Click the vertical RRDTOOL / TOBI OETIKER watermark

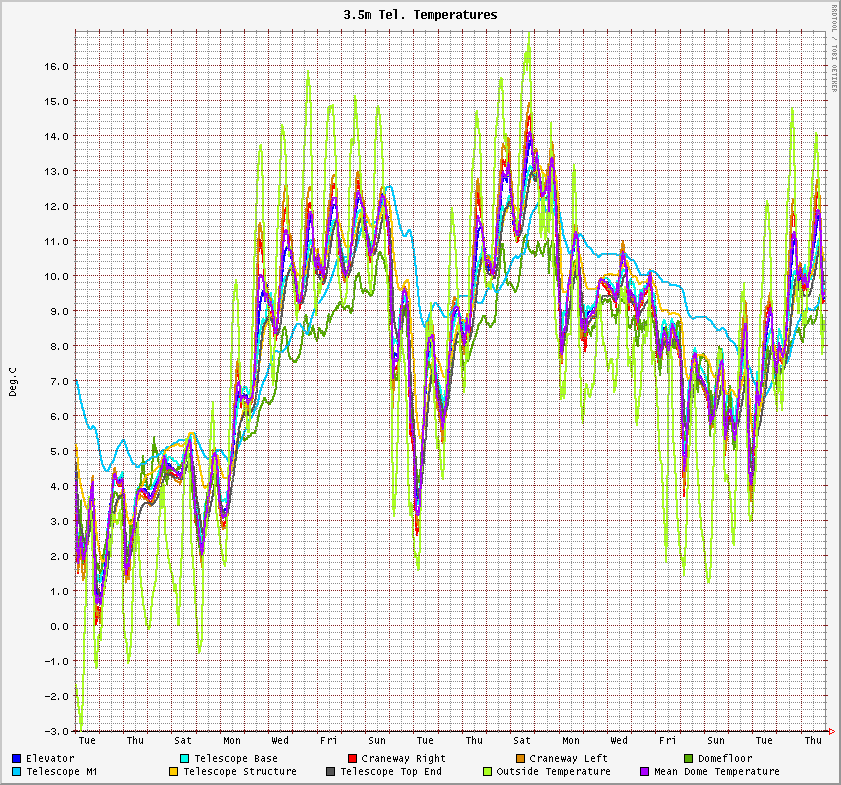coord(834,48)
